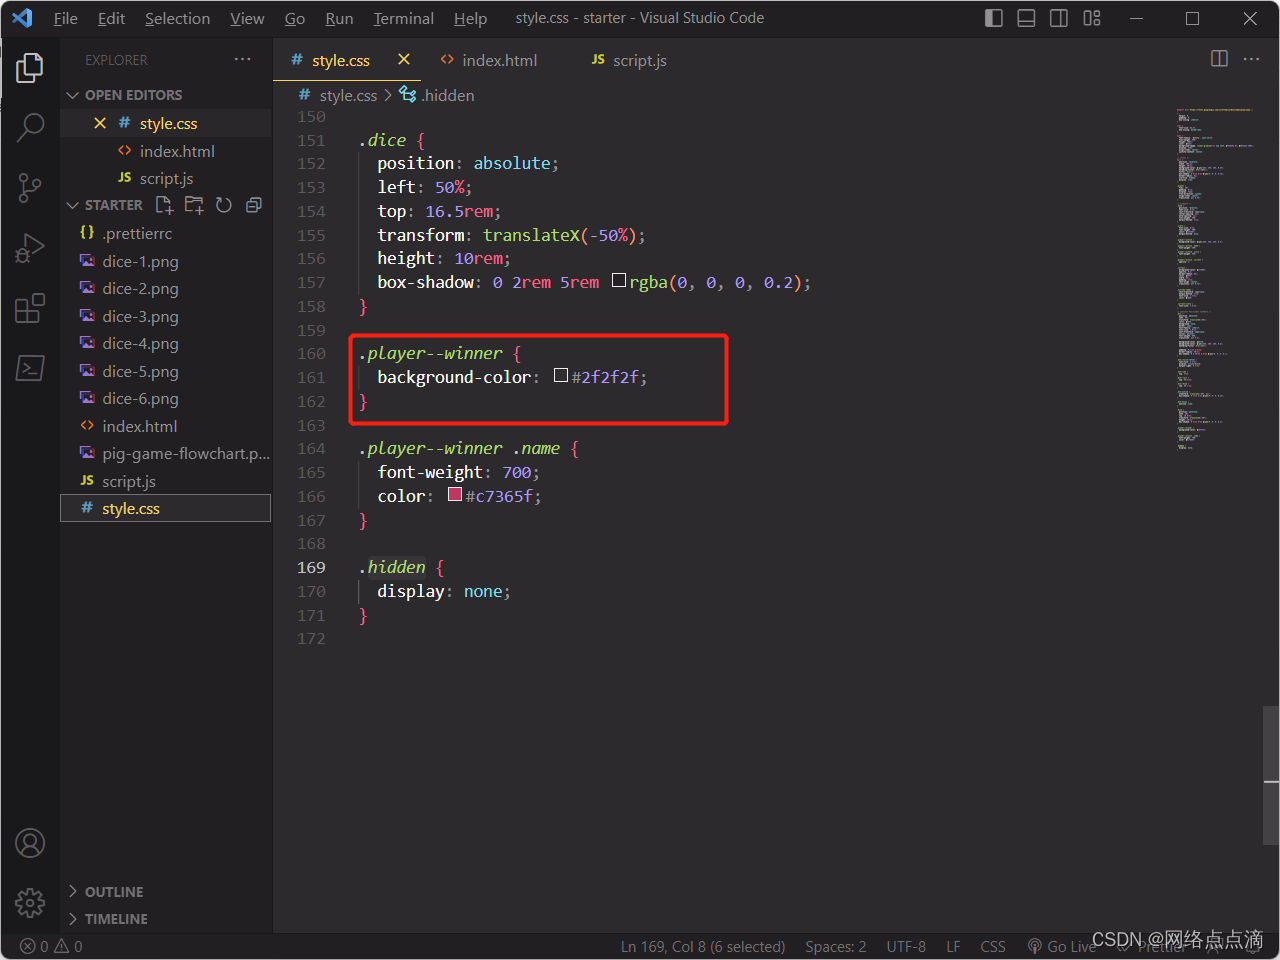Screen dimensions: 1280x960
Task: Open the Edit menu
Action: pyautogui.click(x=111, y=18)
